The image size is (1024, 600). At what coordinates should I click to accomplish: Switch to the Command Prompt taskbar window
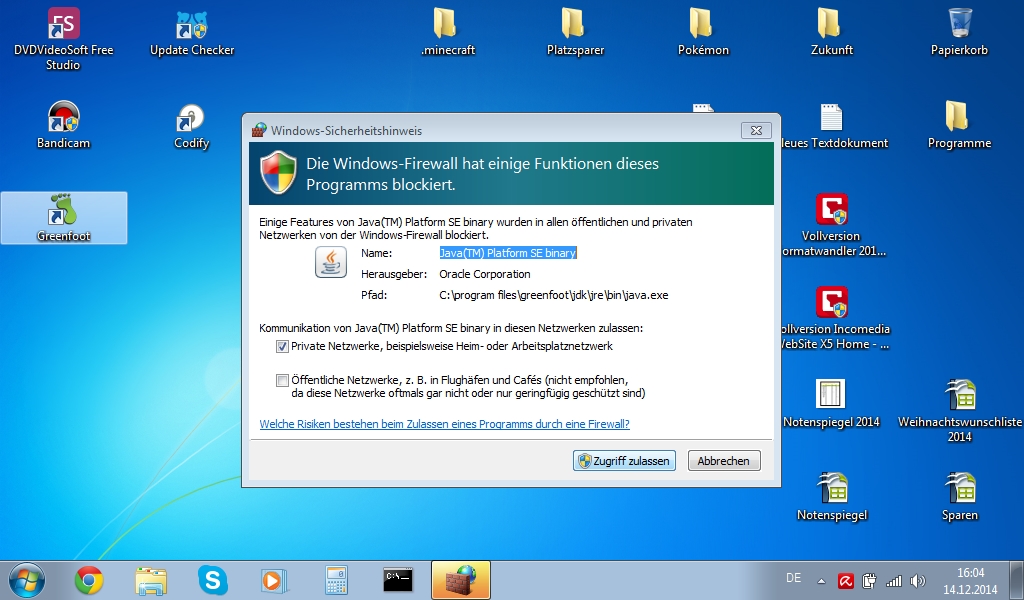pos(398,579)
